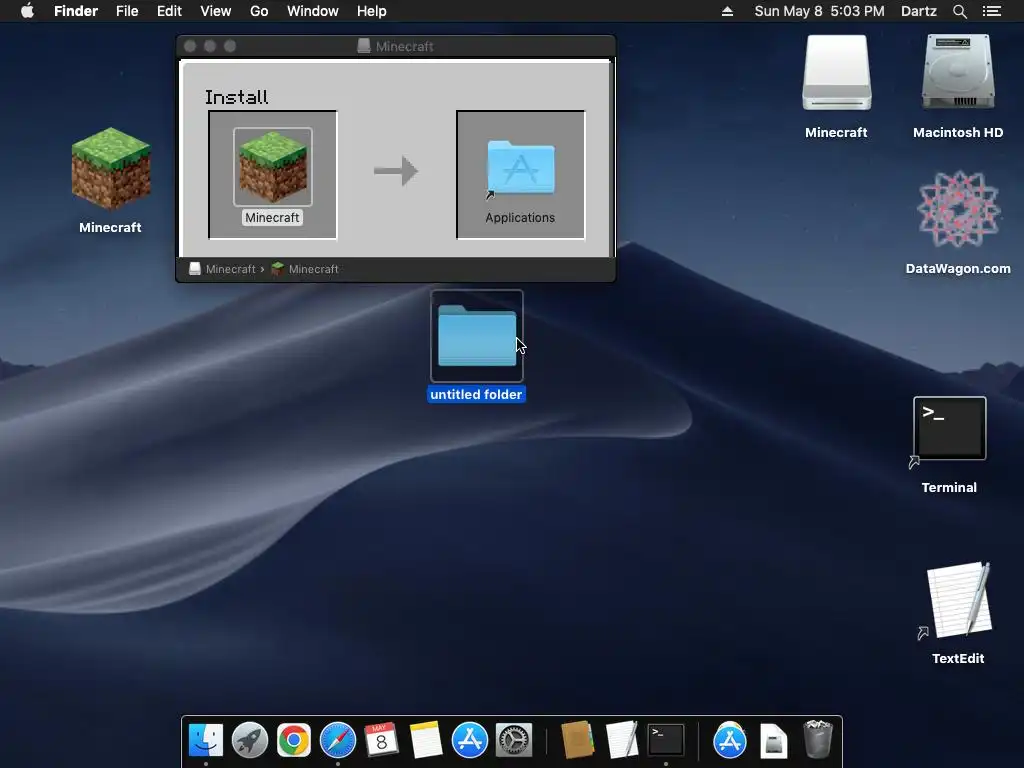Open the disk image file in Dock
Screen dimensions: 1024x768
[773, 742]
